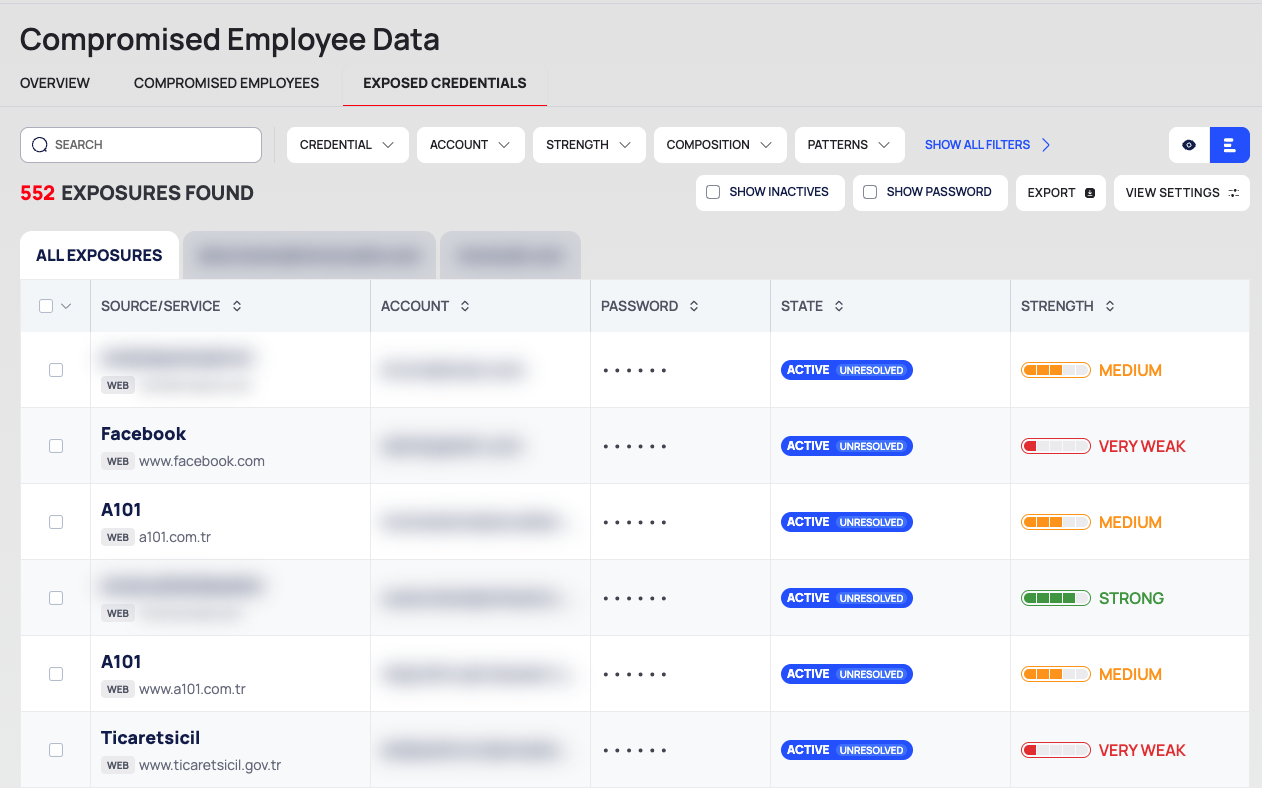
Task: Select the Facebook row checkbox
Action: (x=56, y=446)
